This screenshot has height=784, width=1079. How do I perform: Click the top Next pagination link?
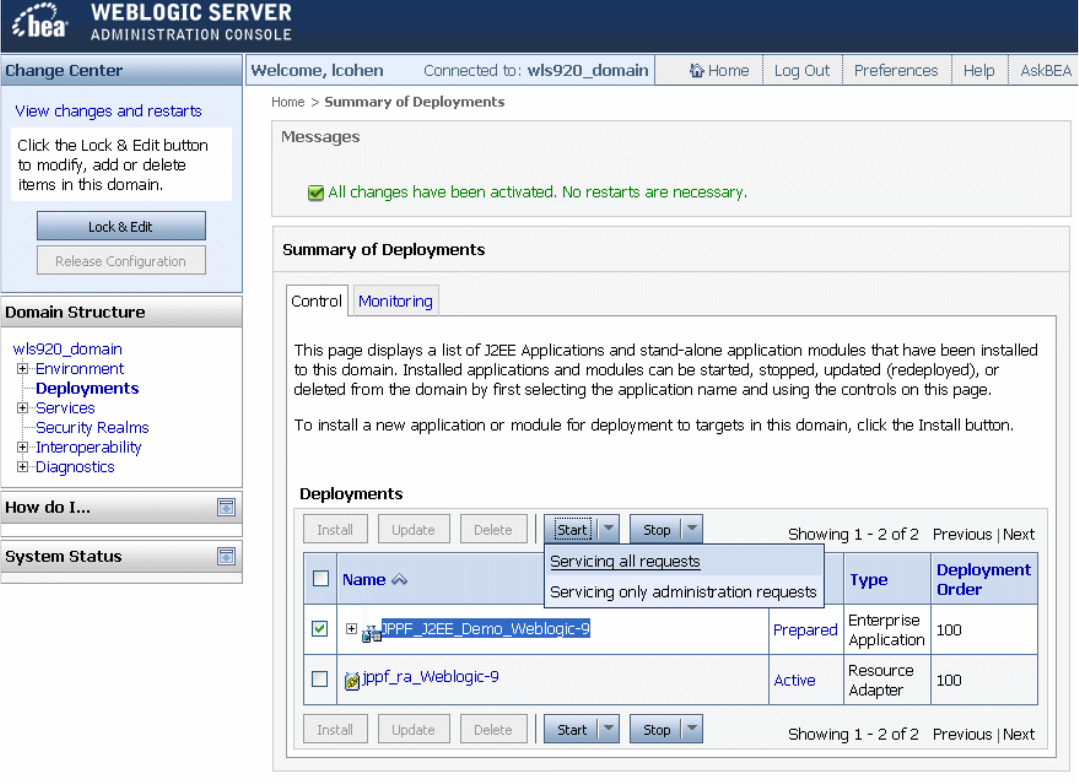(1018, 534)
